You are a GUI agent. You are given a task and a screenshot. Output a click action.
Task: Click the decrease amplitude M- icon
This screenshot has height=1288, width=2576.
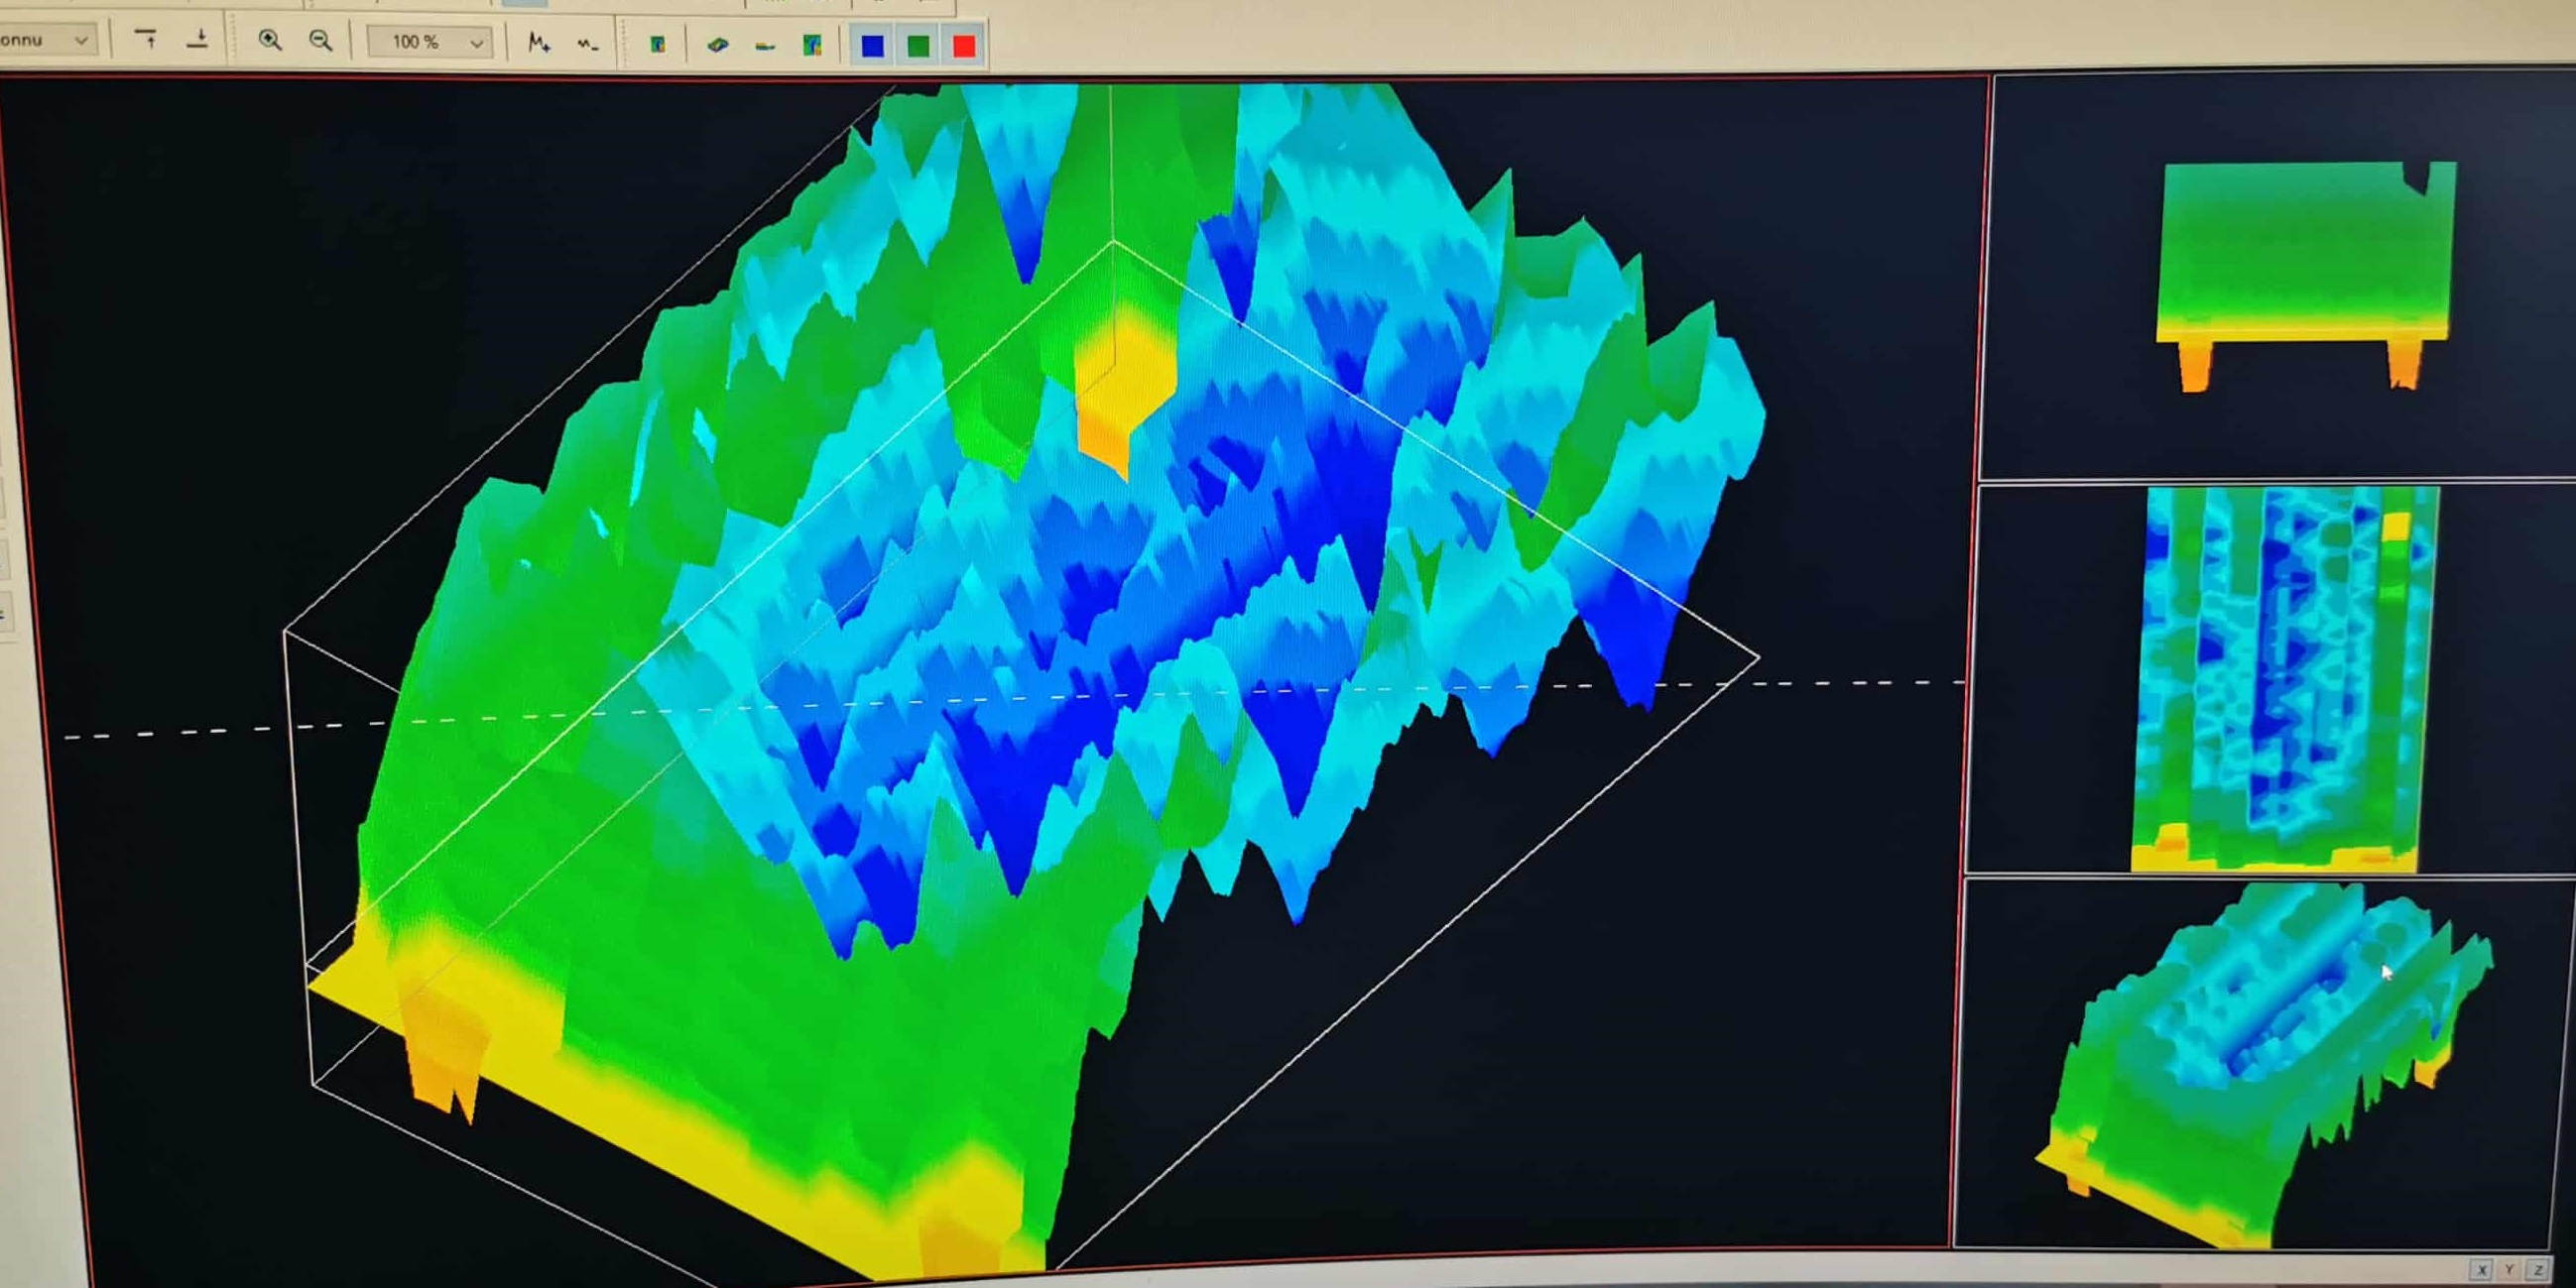pos(588,44)
